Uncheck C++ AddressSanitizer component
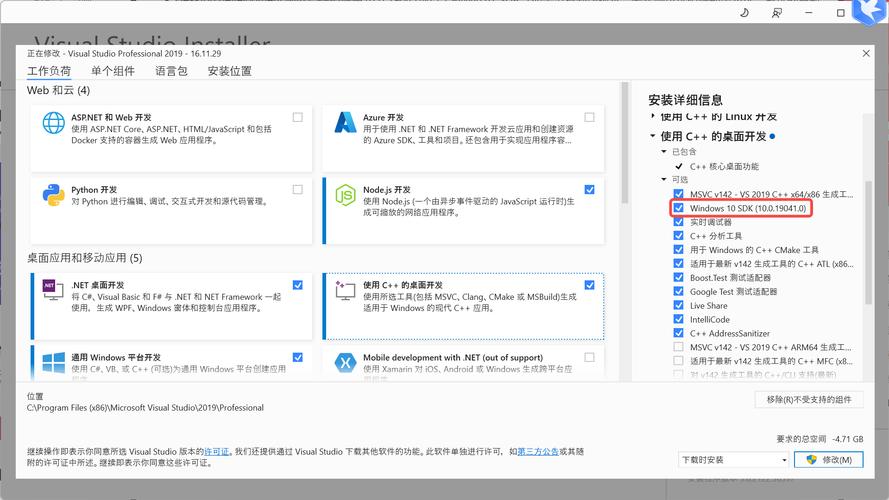This screenshot has height=500, width=889. tap(678, 333)
